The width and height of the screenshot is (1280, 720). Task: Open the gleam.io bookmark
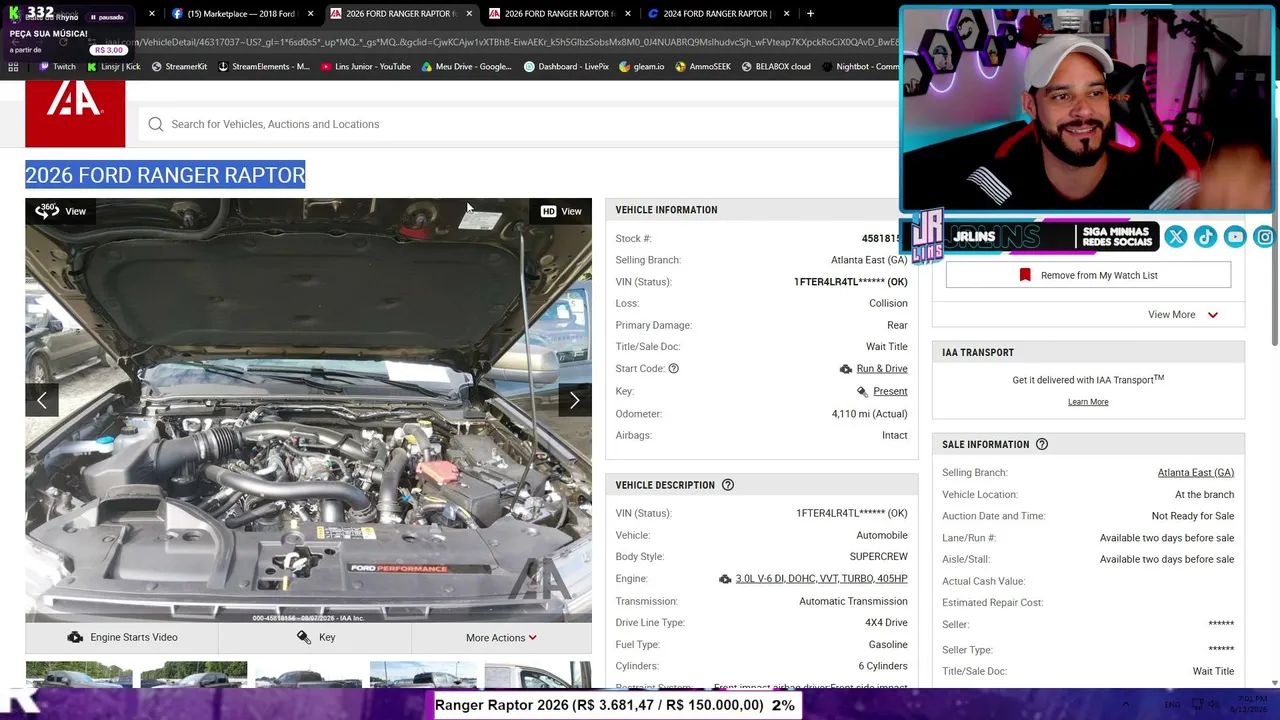[641, 67]
